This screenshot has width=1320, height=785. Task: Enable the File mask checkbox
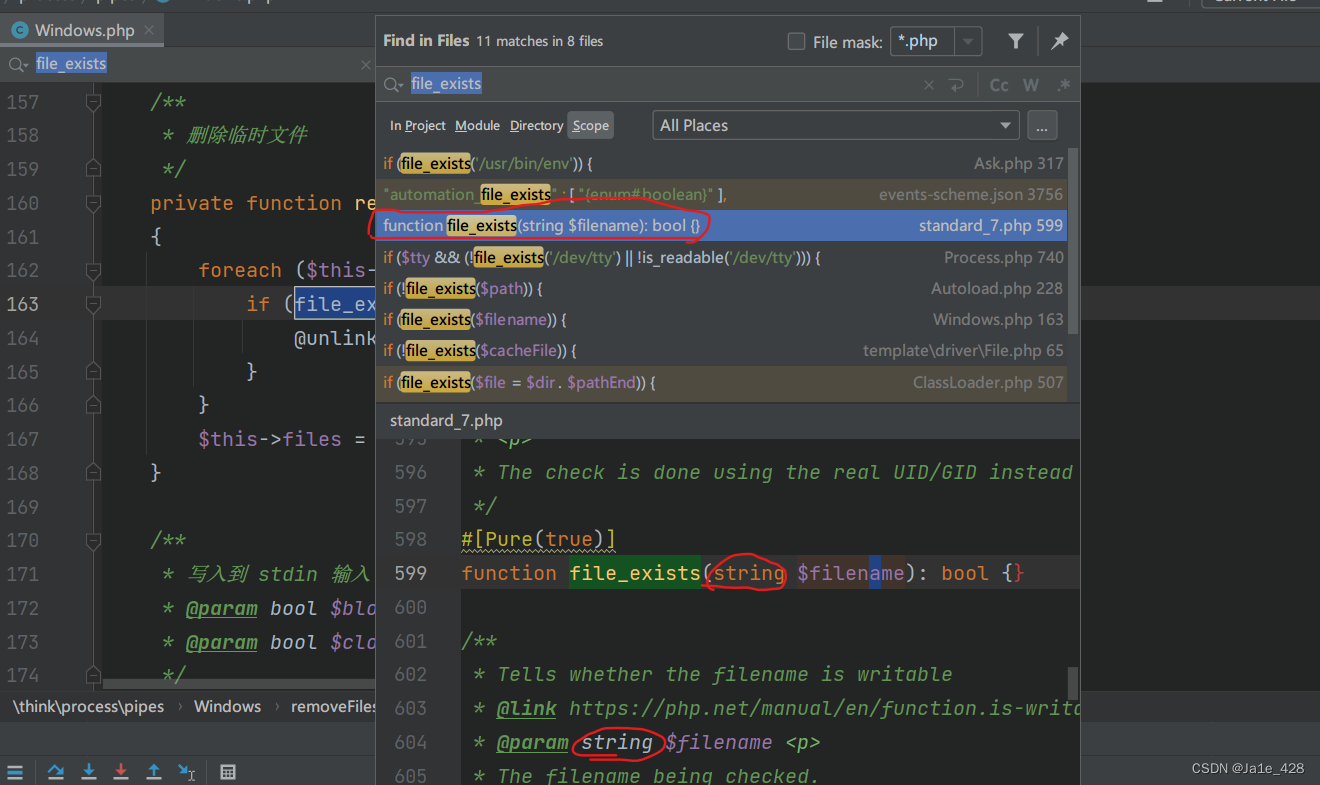click(796, 41)
